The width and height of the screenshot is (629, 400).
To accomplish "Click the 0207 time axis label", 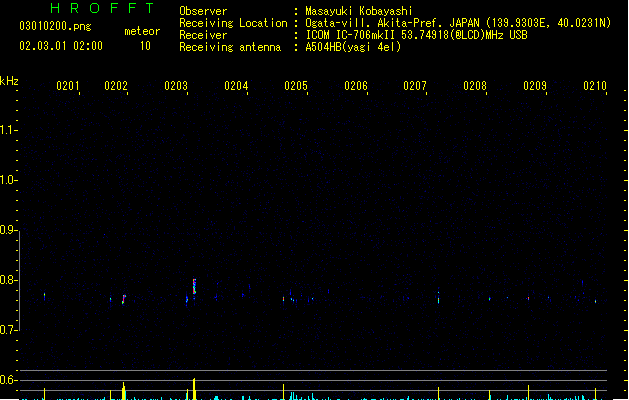I will point(415,86).
